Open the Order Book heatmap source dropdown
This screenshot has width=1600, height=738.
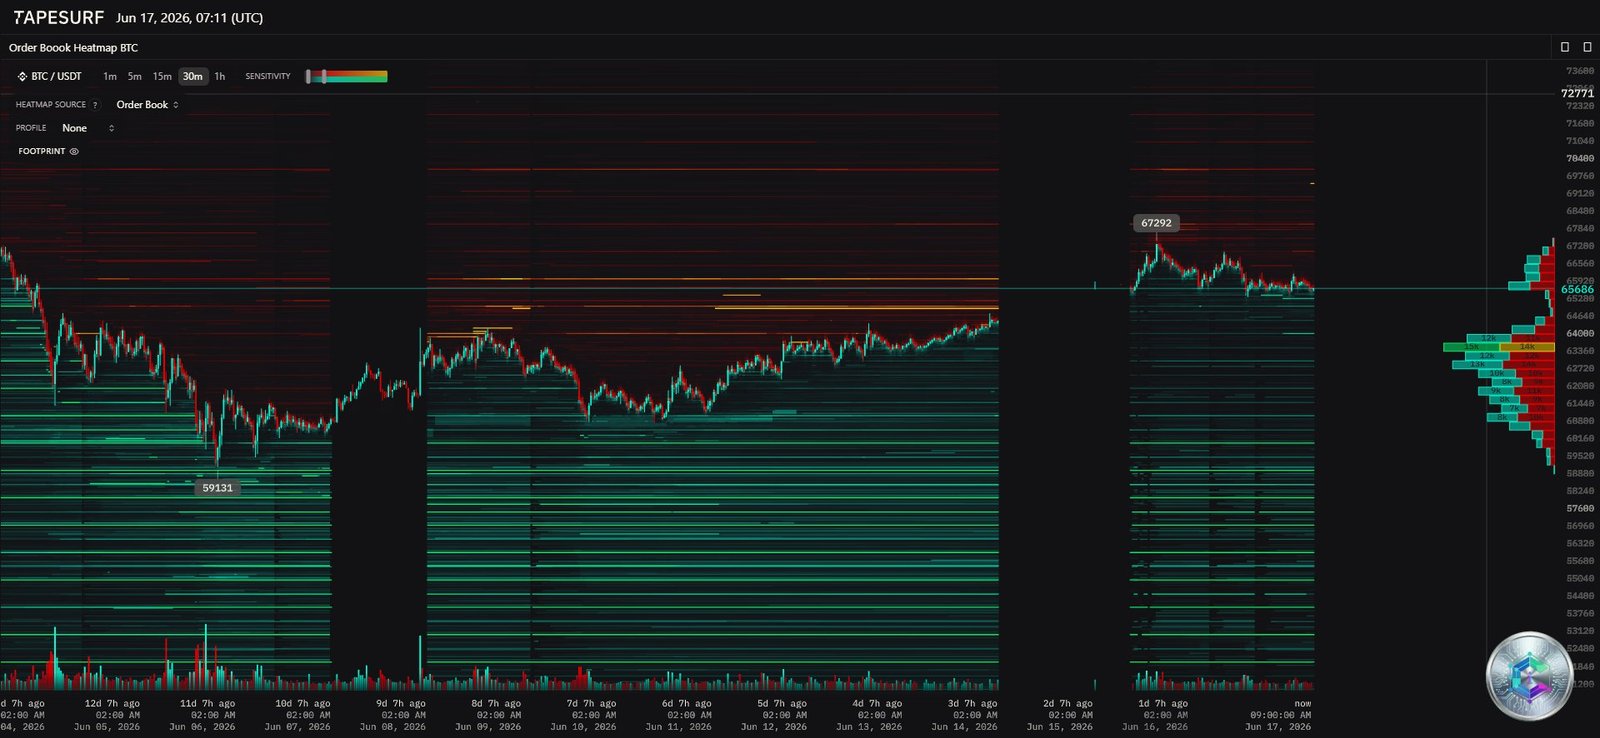pyautogui.click(x=147, y=104)
